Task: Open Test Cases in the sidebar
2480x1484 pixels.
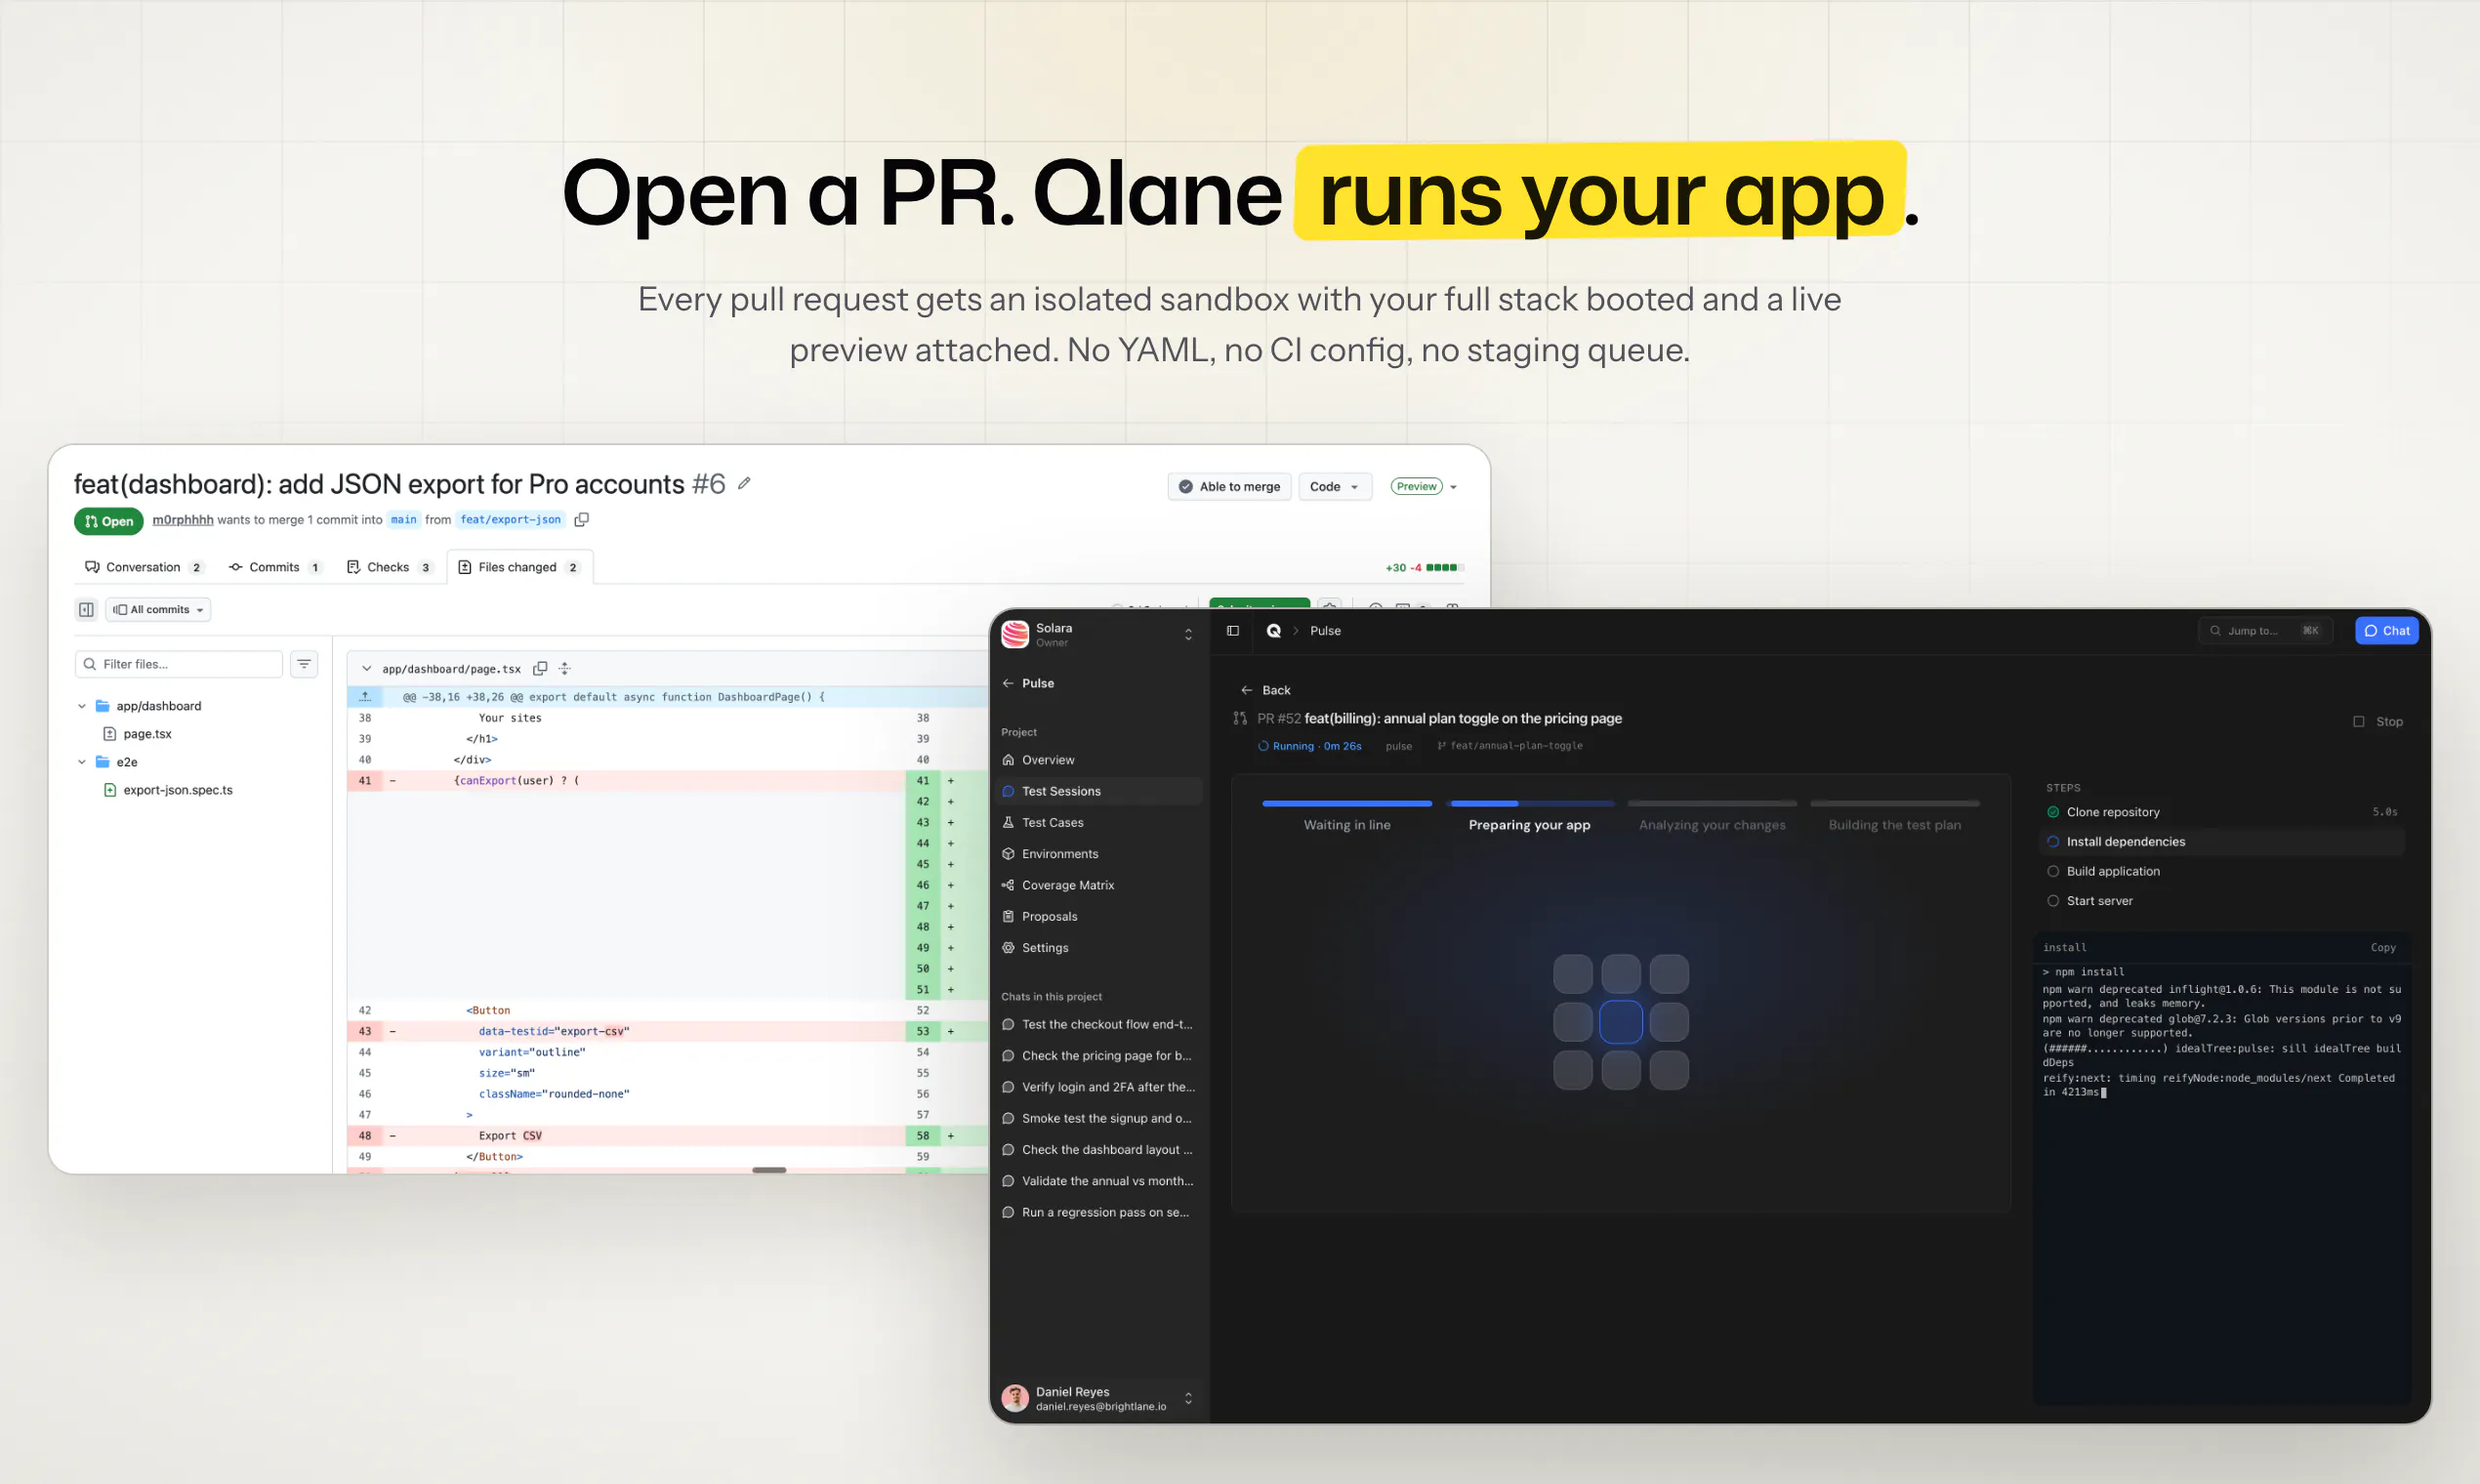Action: 1099,822
